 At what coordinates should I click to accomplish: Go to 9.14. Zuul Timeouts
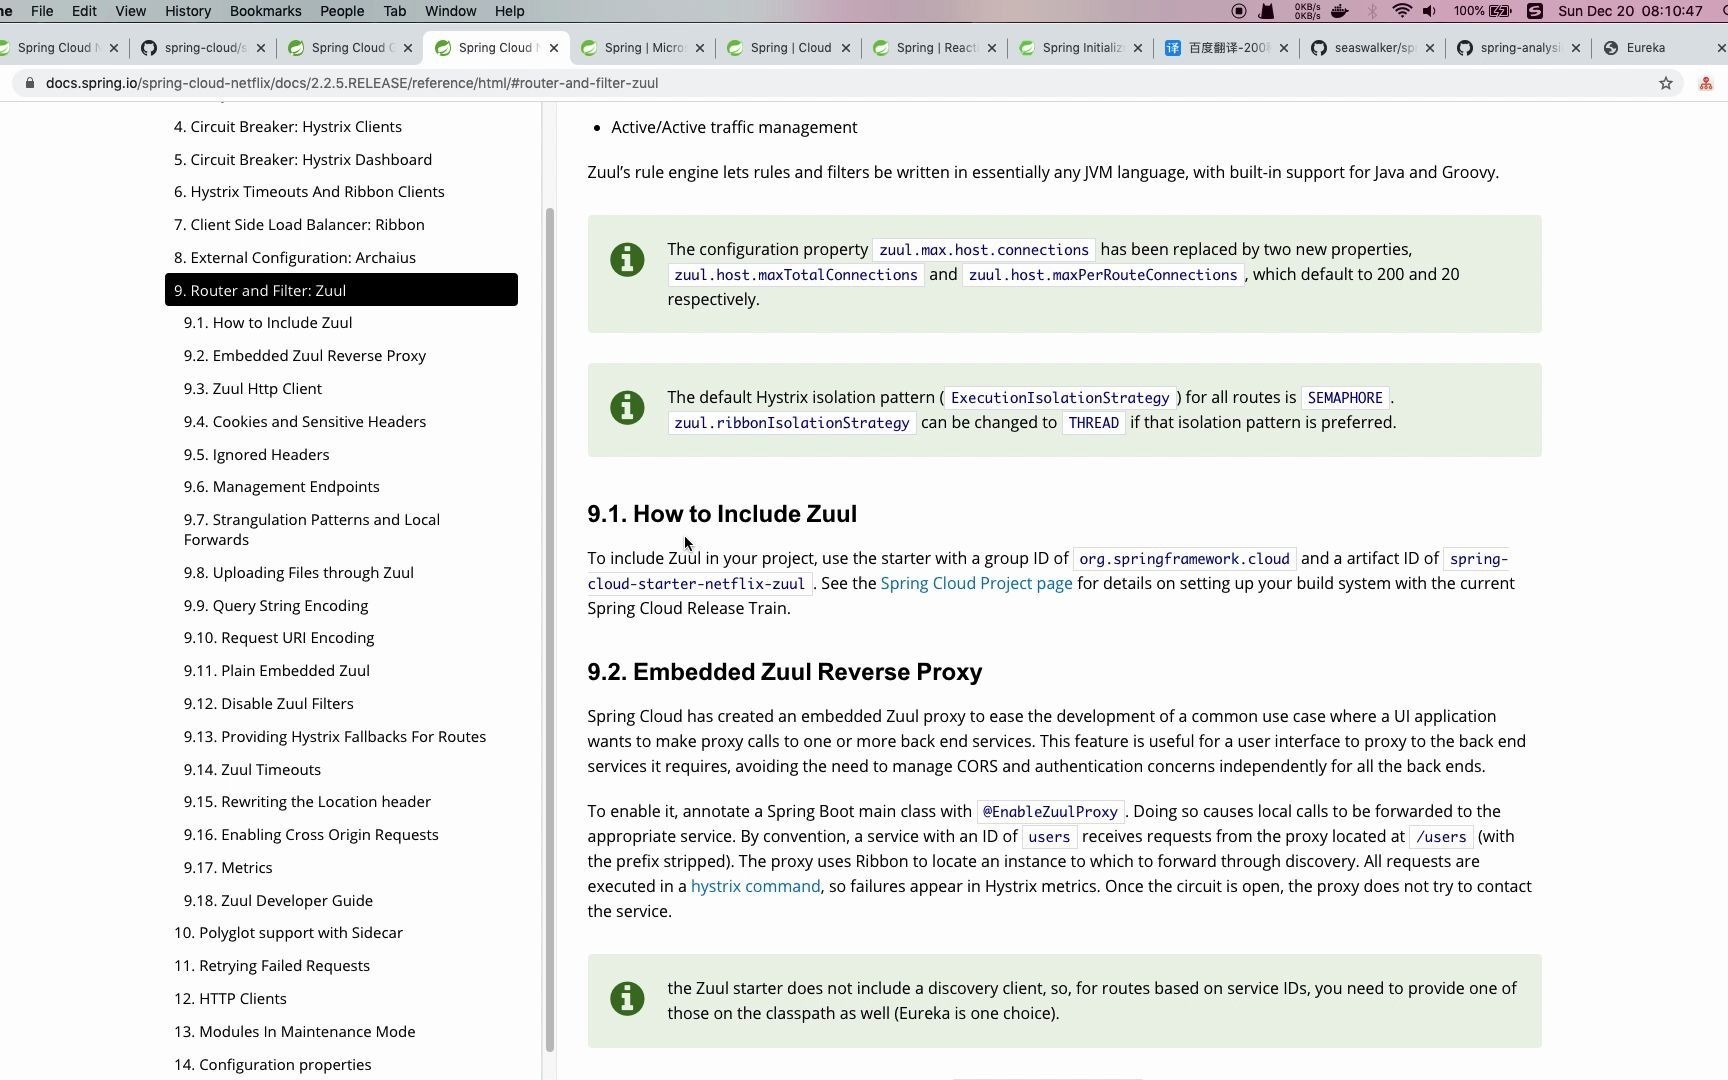click(252, 770)
